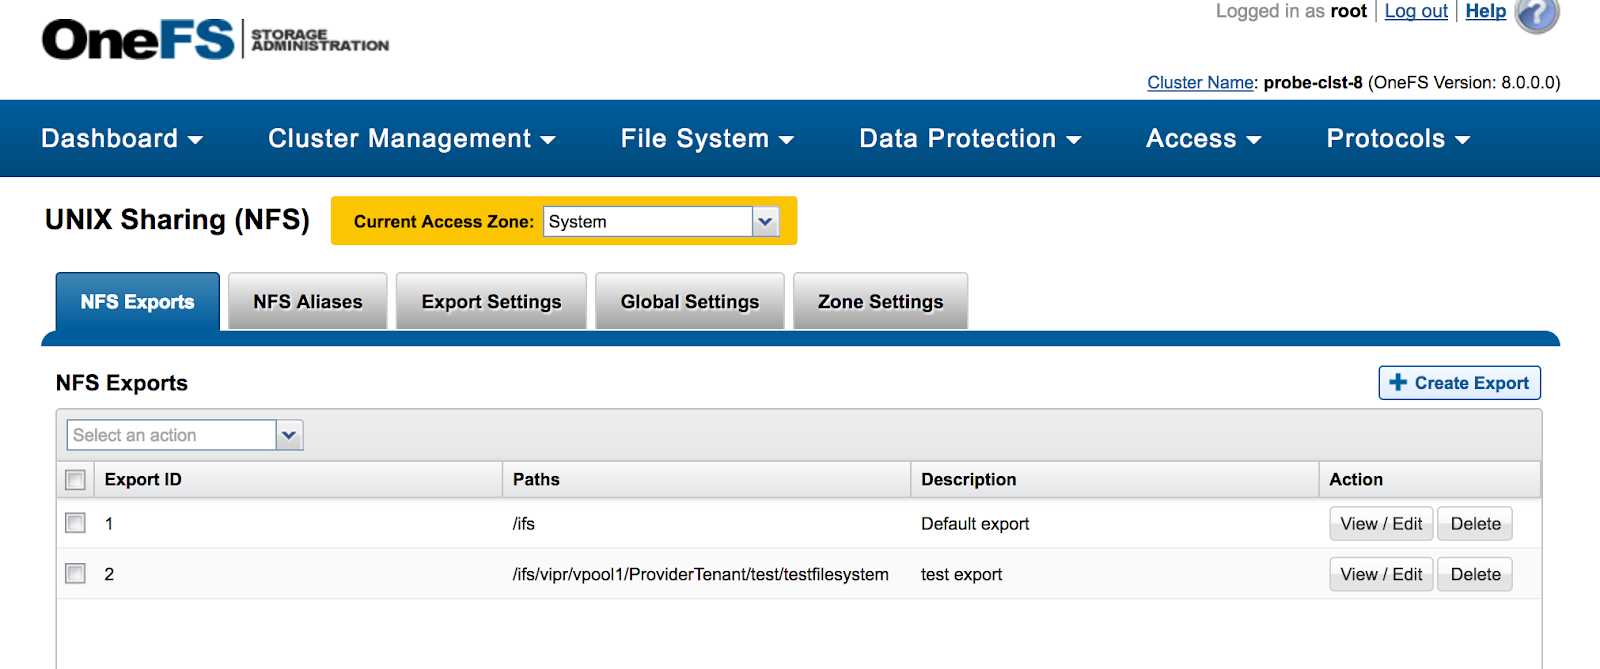
Task: Expand the Cluster Management menu
Action: 411,139
